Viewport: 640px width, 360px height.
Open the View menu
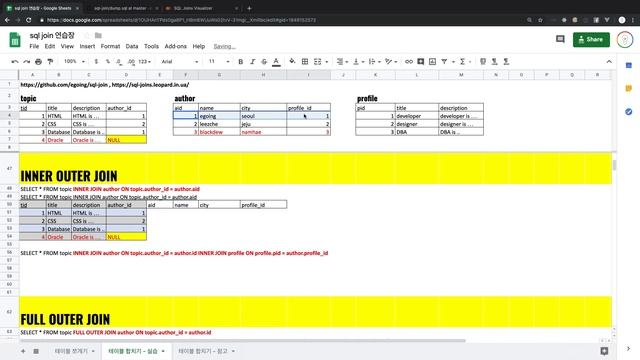click(67, 47)
